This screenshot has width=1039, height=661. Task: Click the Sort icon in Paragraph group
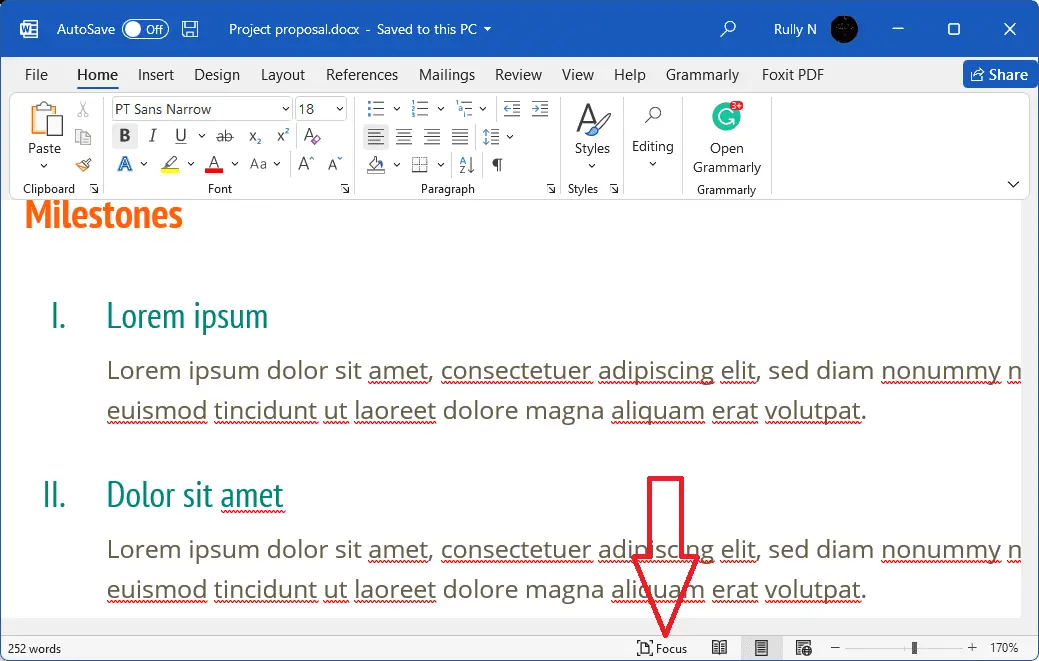tap(465, 164)
